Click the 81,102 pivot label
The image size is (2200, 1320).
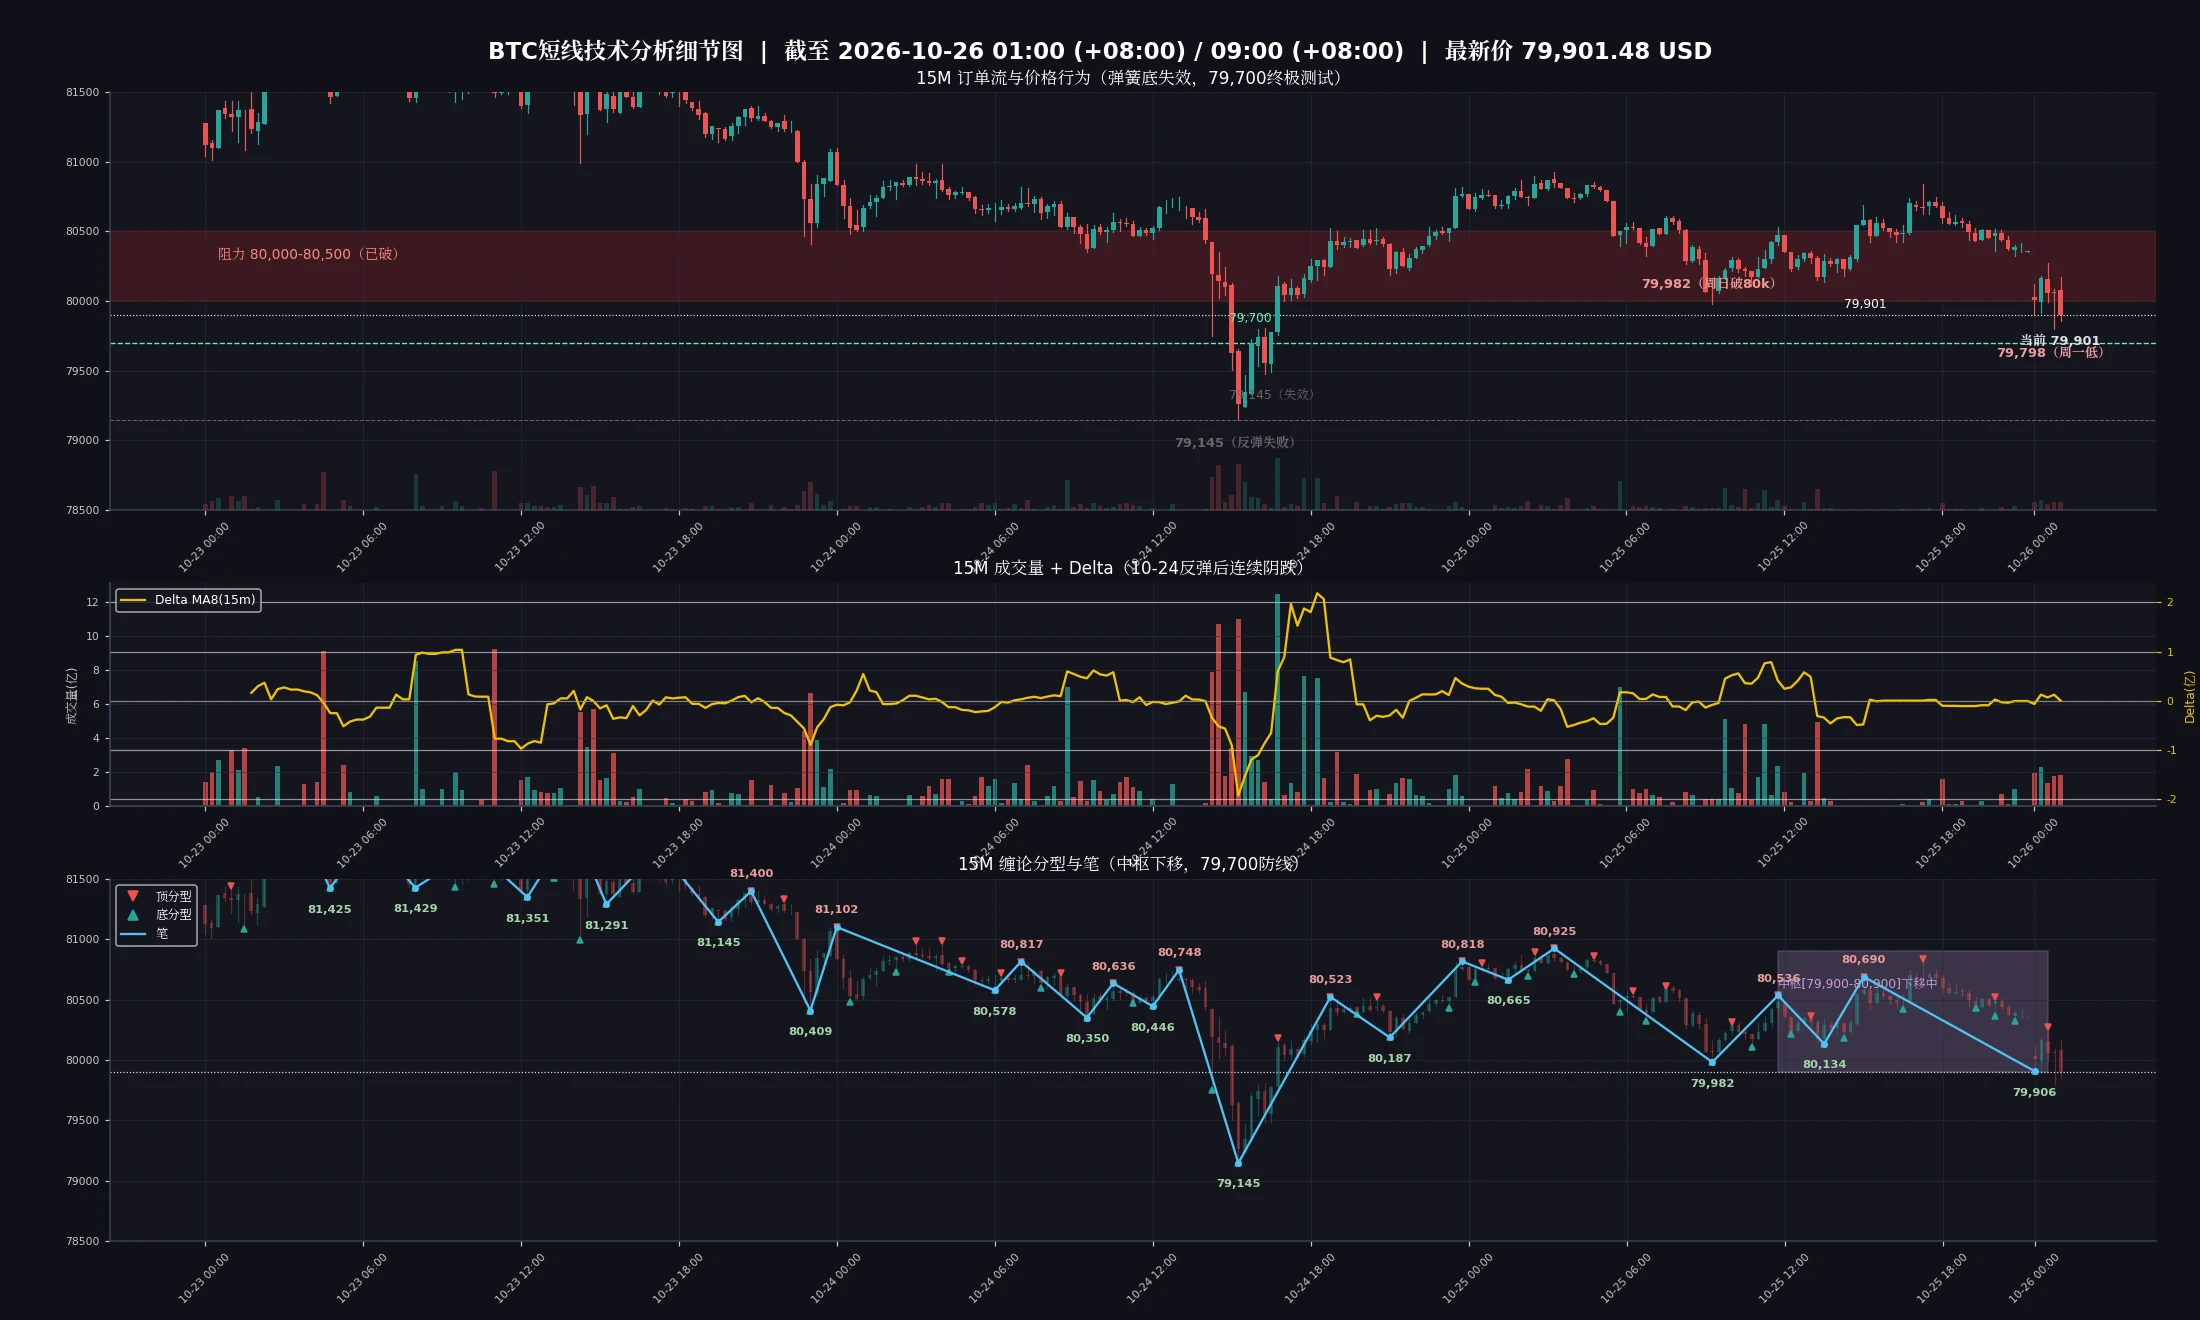(837, 909)
